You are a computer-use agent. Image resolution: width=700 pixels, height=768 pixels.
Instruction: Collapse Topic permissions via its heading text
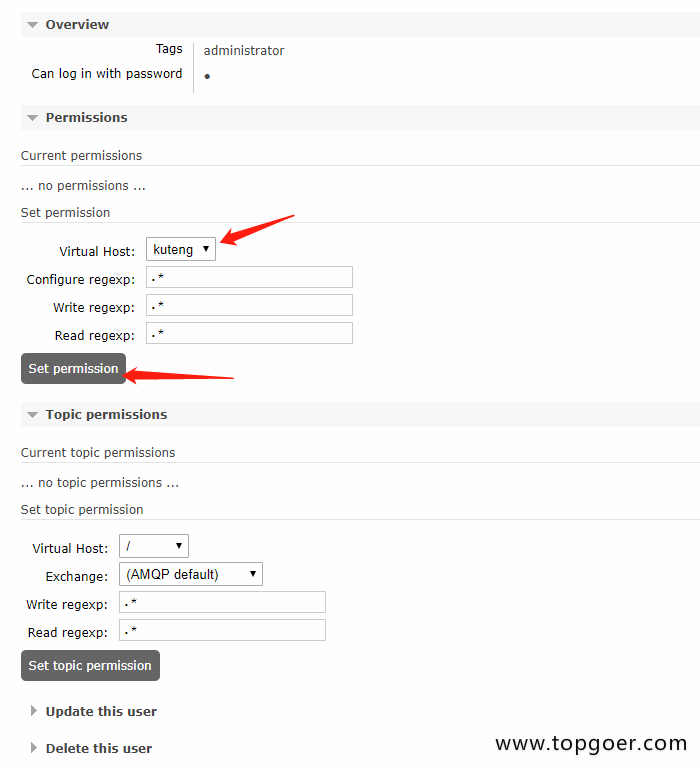[106, 415]
